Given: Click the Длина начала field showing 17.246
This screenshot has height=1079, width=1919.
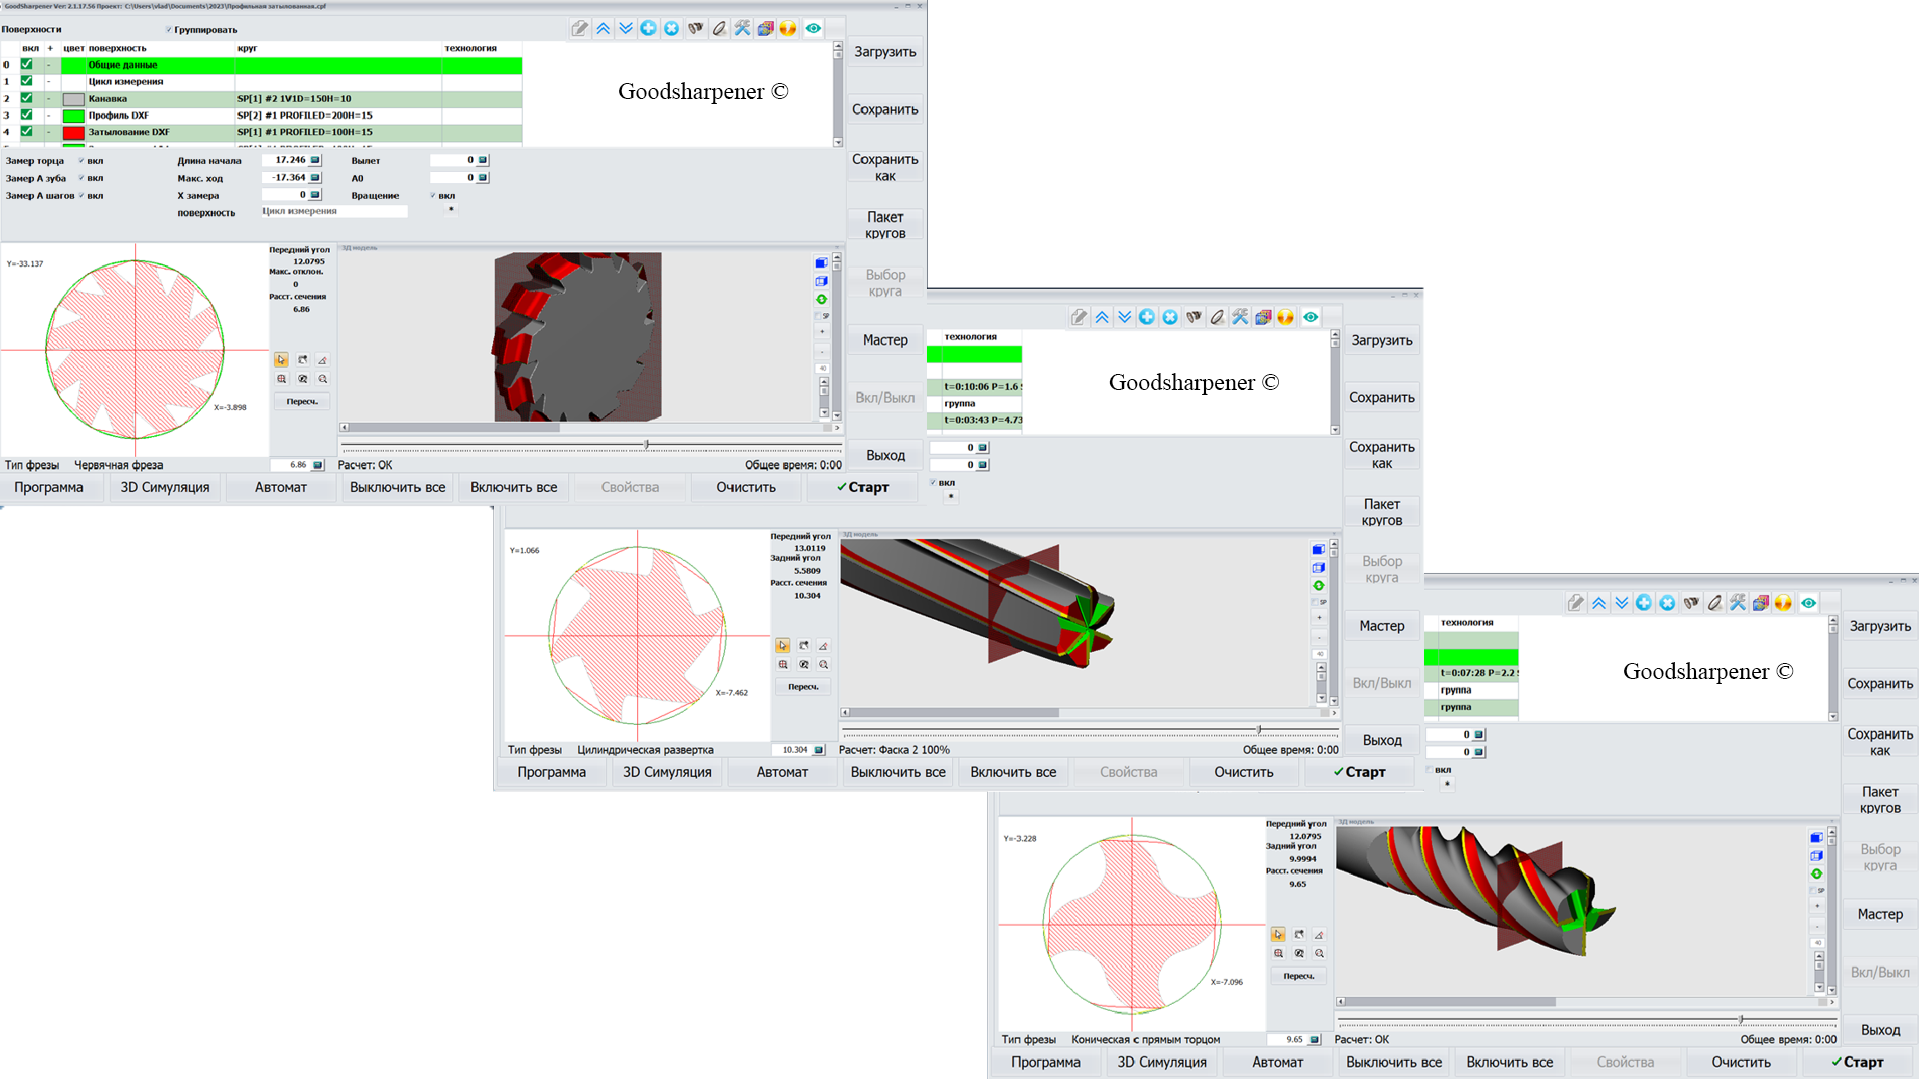Looking at the screenshot, I should (x=286, y=160).
